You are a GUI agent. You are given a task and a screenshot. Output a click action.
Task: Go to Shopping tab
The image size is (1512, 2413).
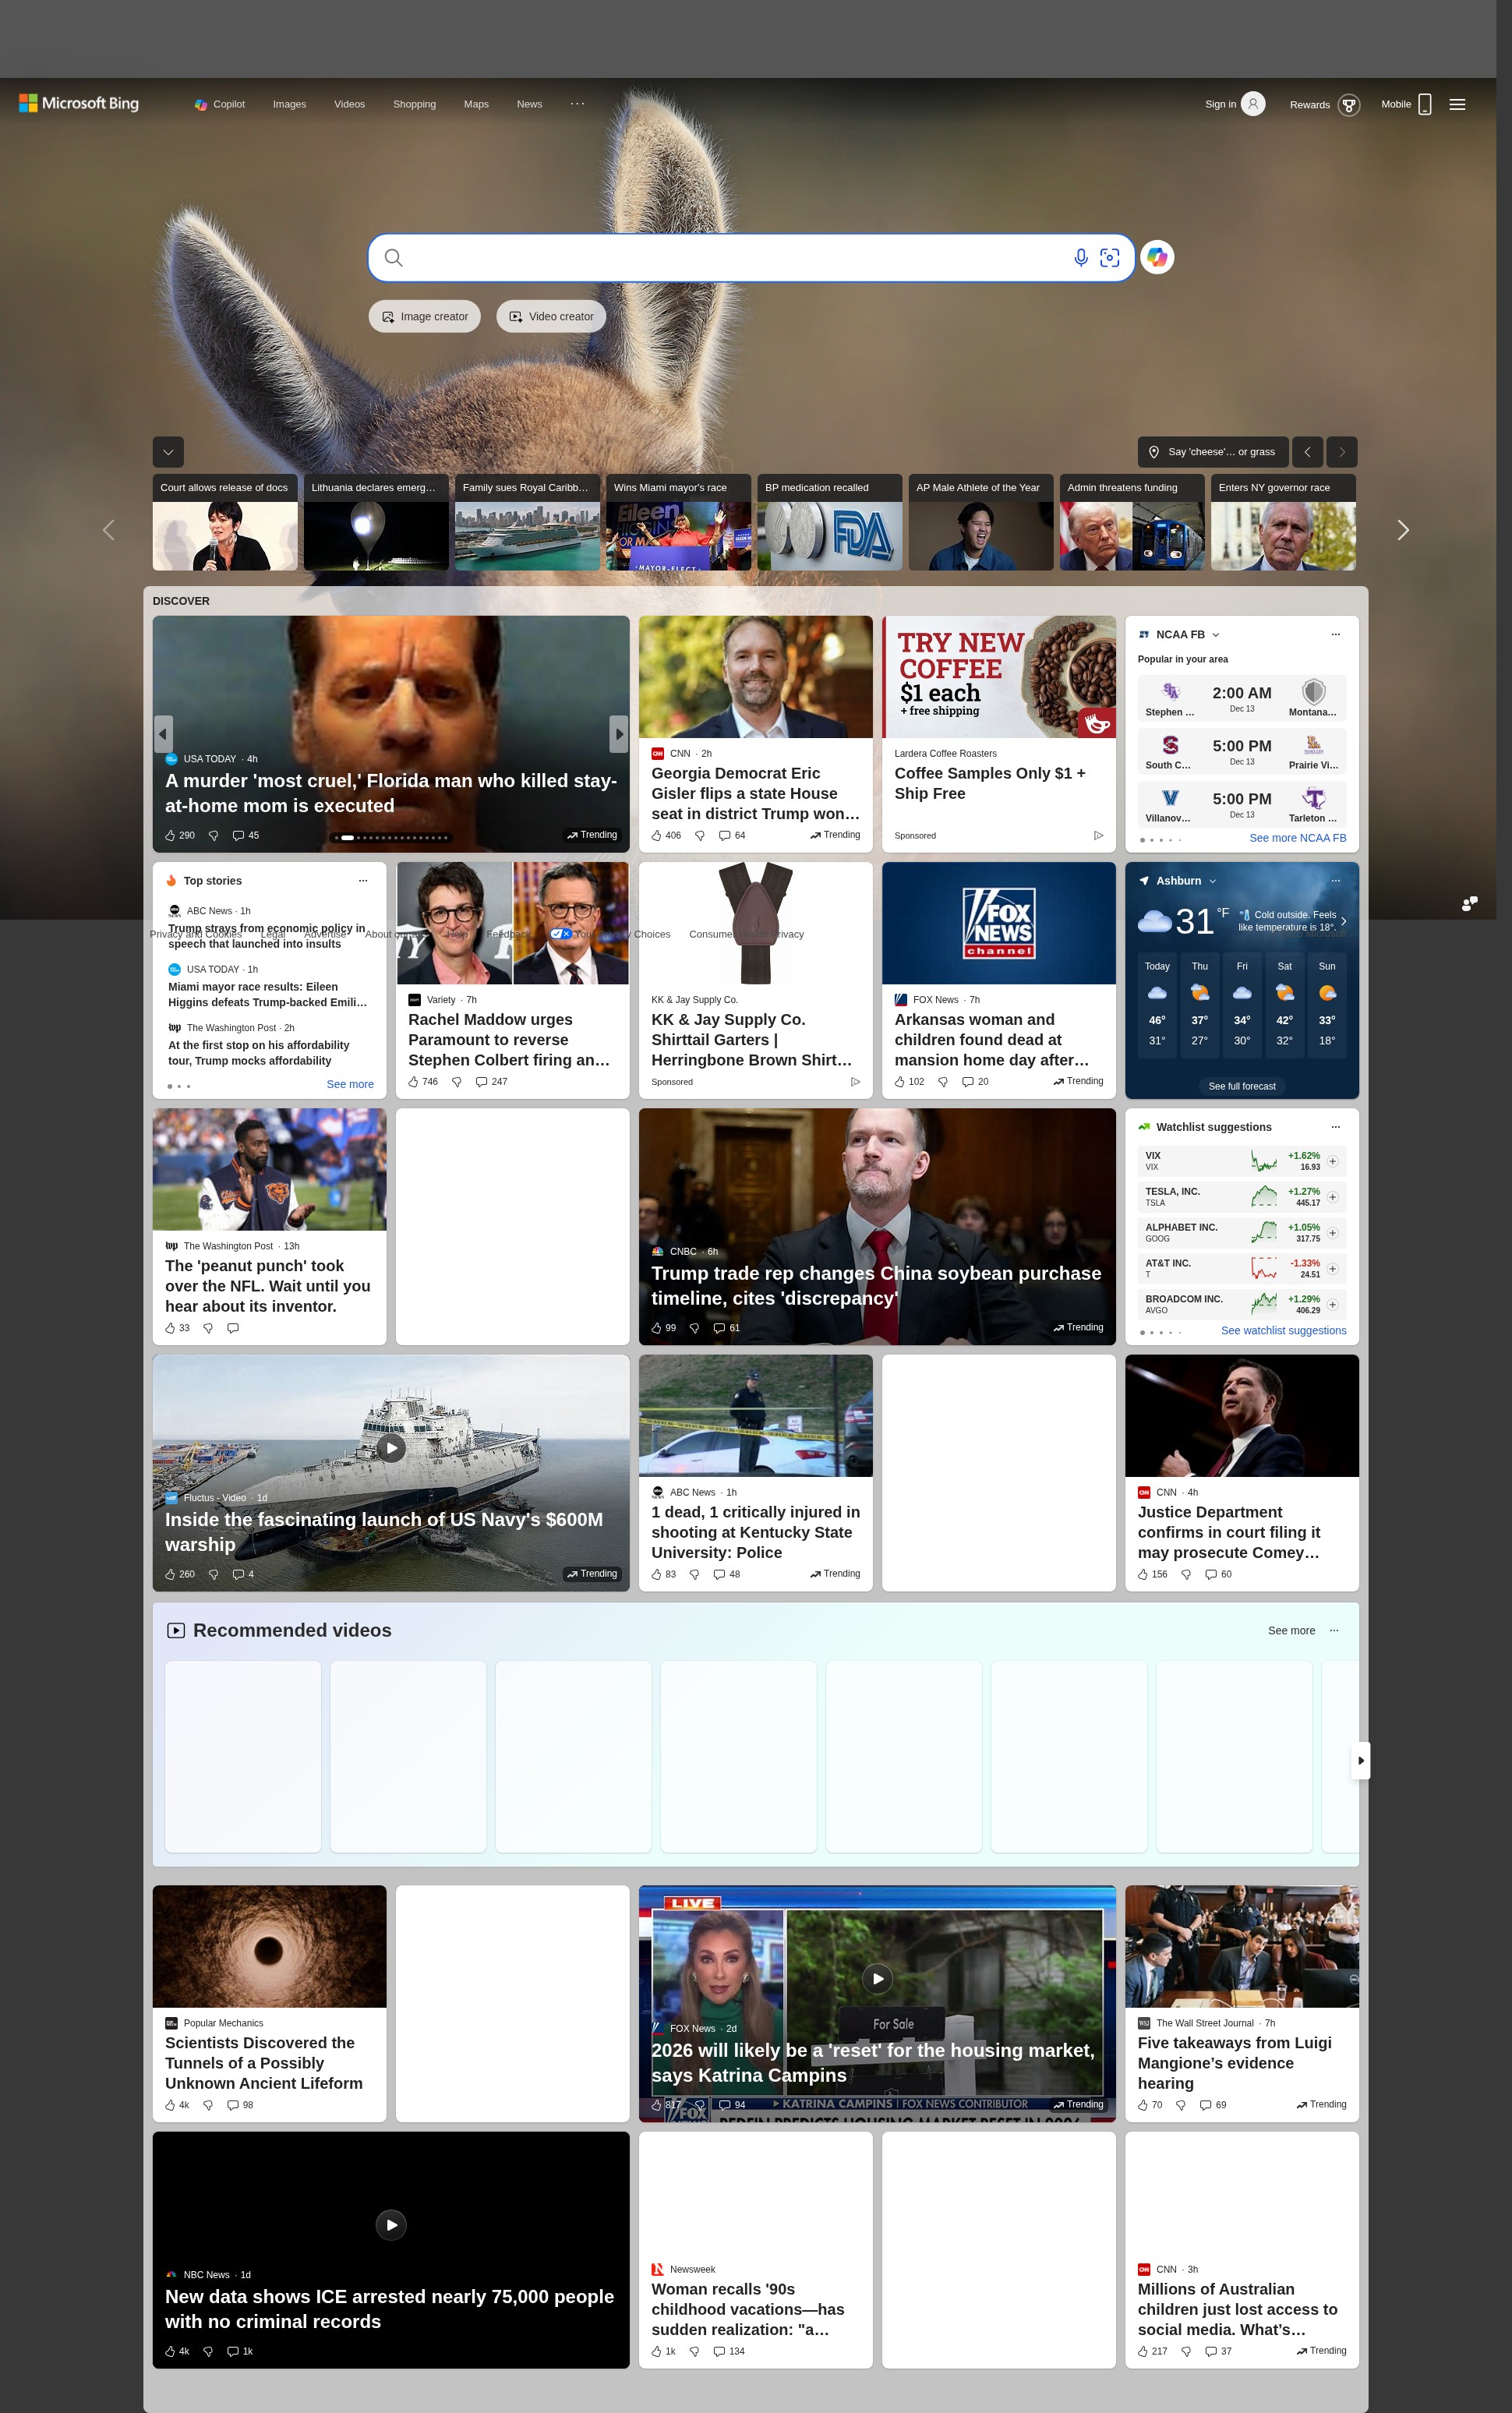[414, 104]
